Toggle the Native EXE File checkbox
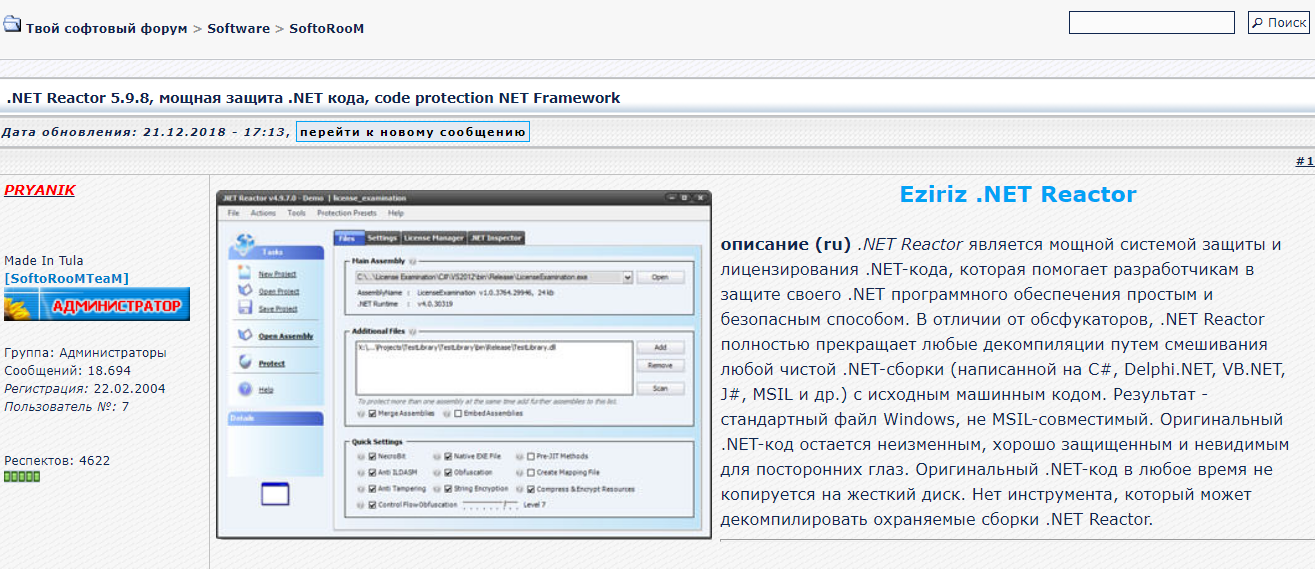 448,456
